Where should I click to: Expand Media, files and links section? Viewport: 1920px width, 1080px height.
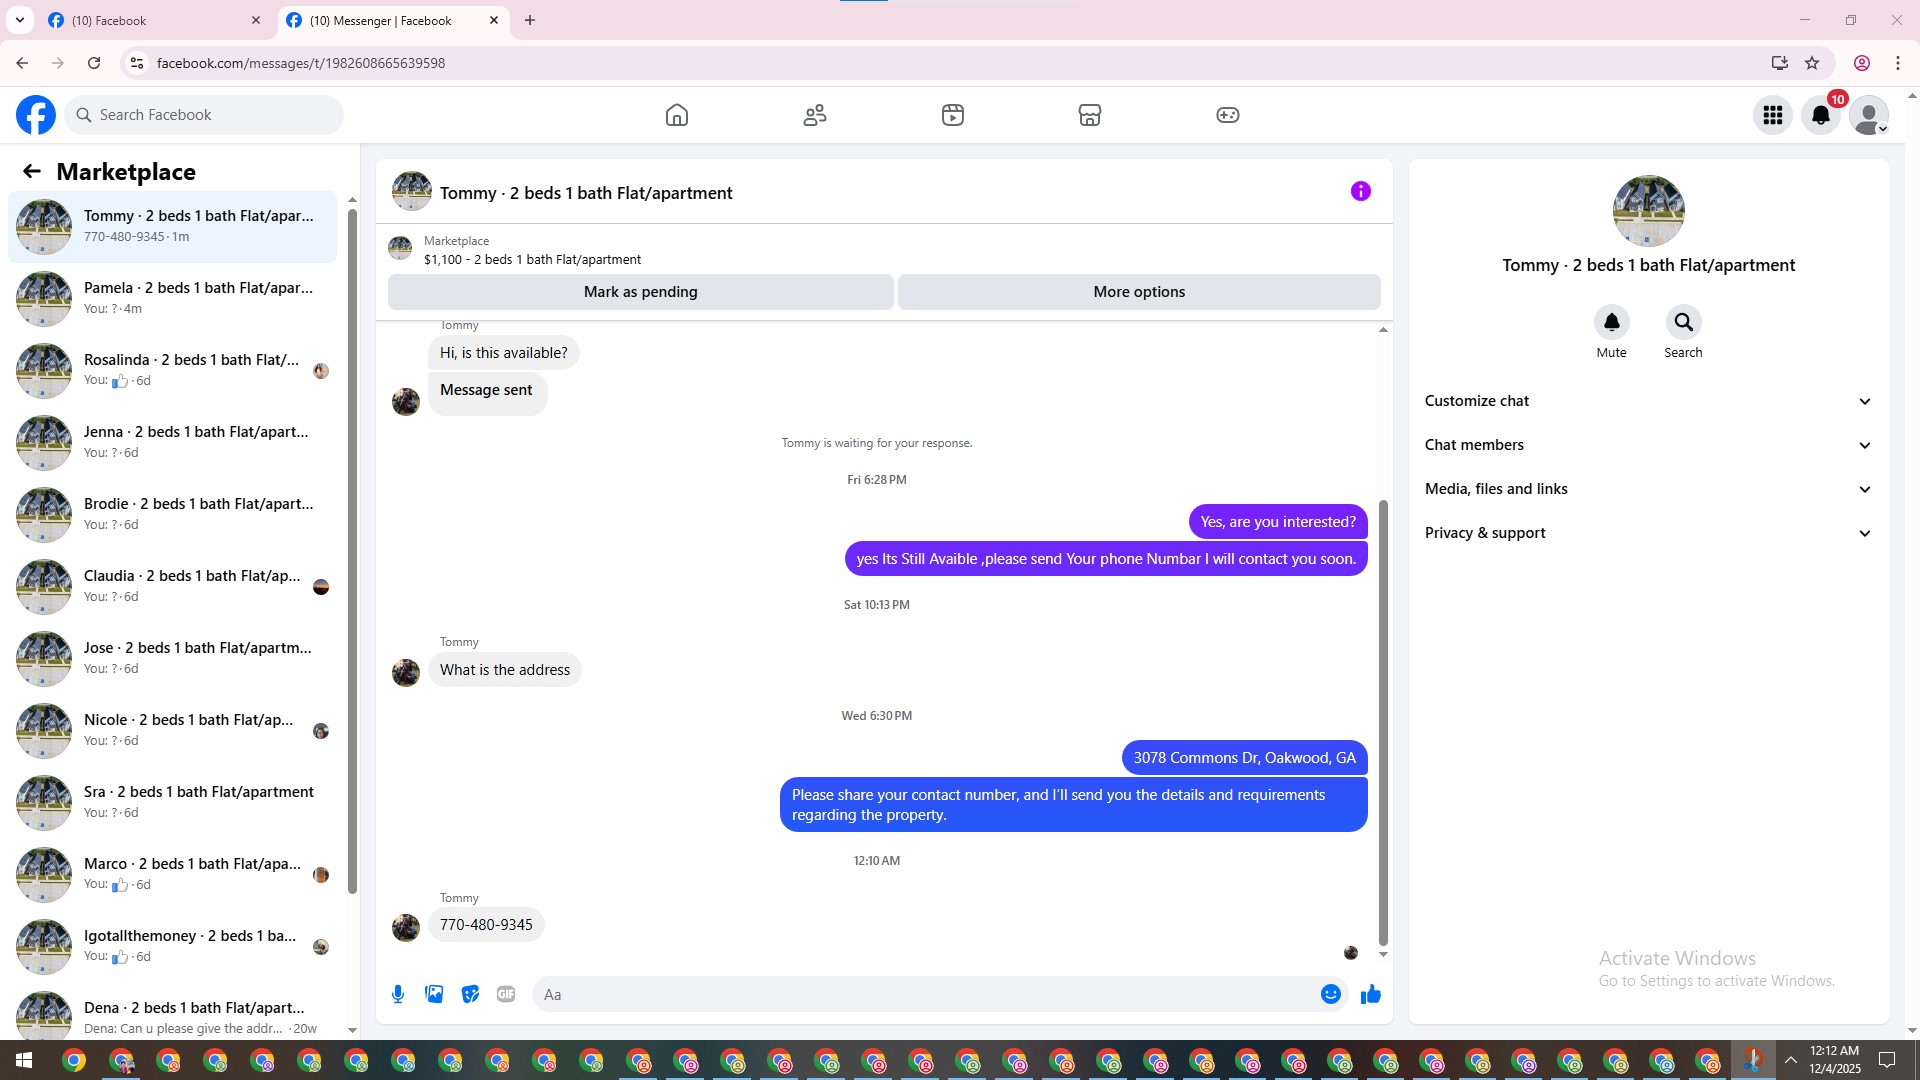click(x=1647, y=489)
